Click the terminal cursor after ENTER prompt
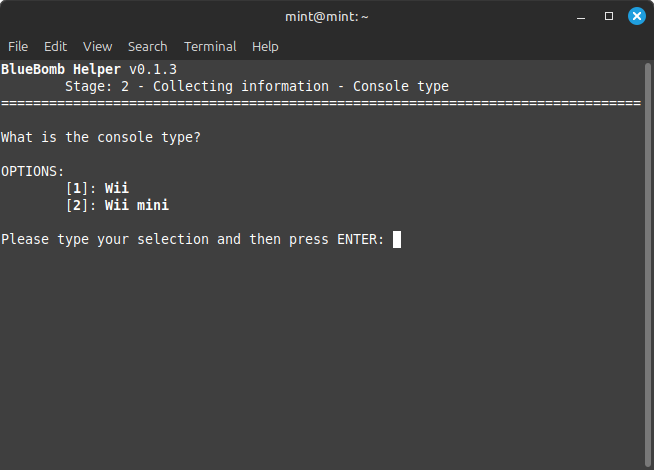This screenshot has height=470, width=654. [x=397, y=239]
